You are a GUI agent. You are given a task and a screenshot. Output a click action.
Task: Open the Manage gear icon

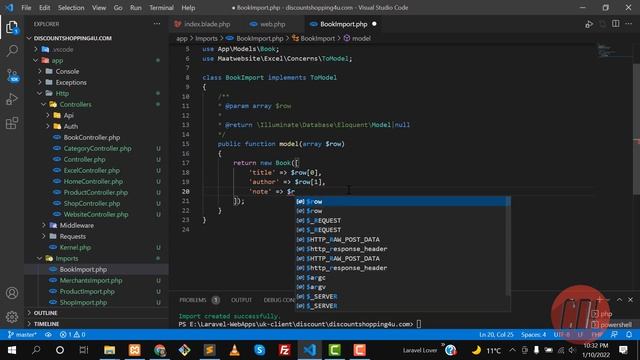click(12, 316)
